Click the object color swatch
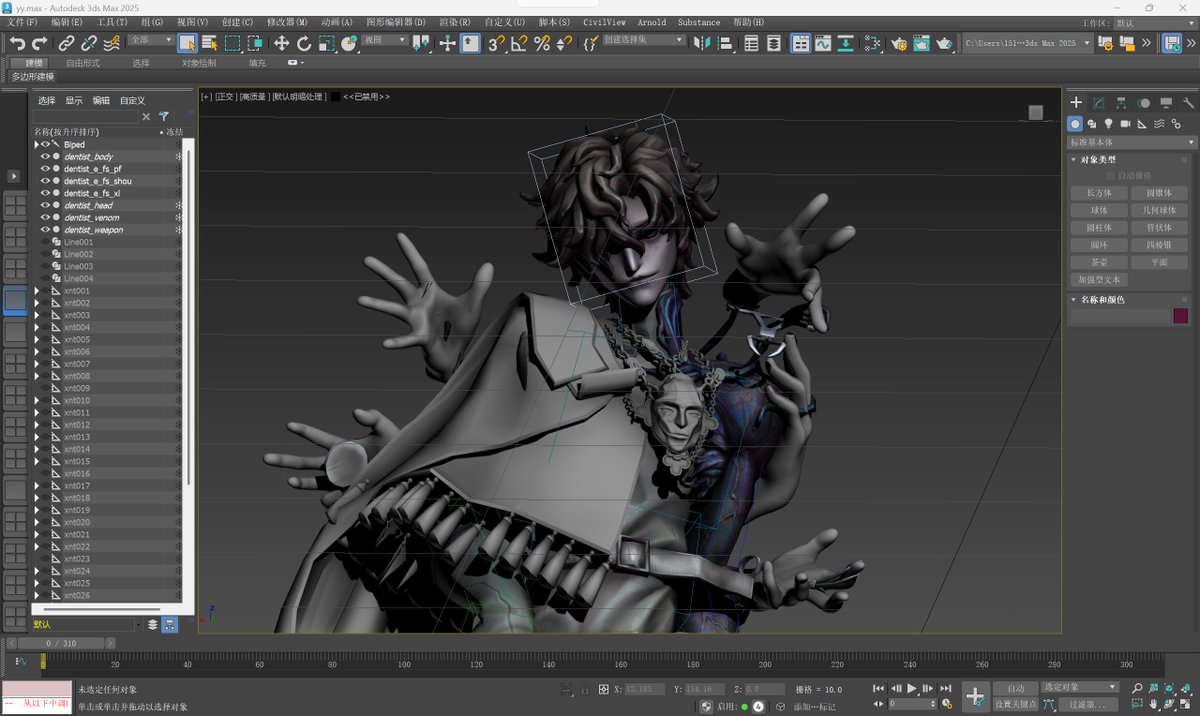Image resolution: width=1200 pixels, height=716 pixels. point(1180,316)
